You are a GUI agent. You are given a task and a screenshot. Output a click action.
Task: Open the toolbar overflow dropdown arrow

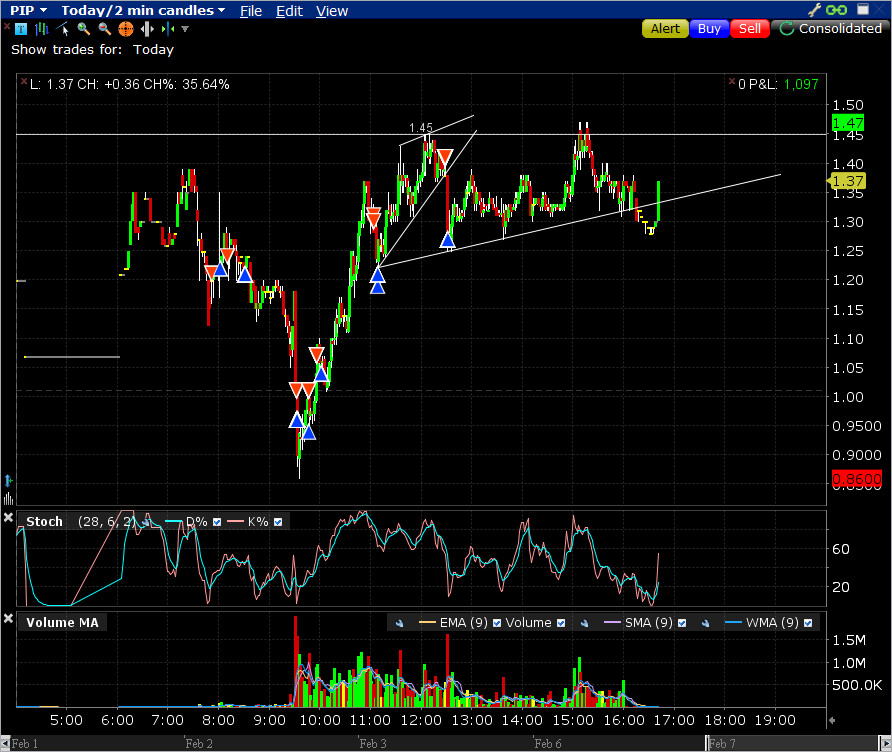tap(185, 29)
